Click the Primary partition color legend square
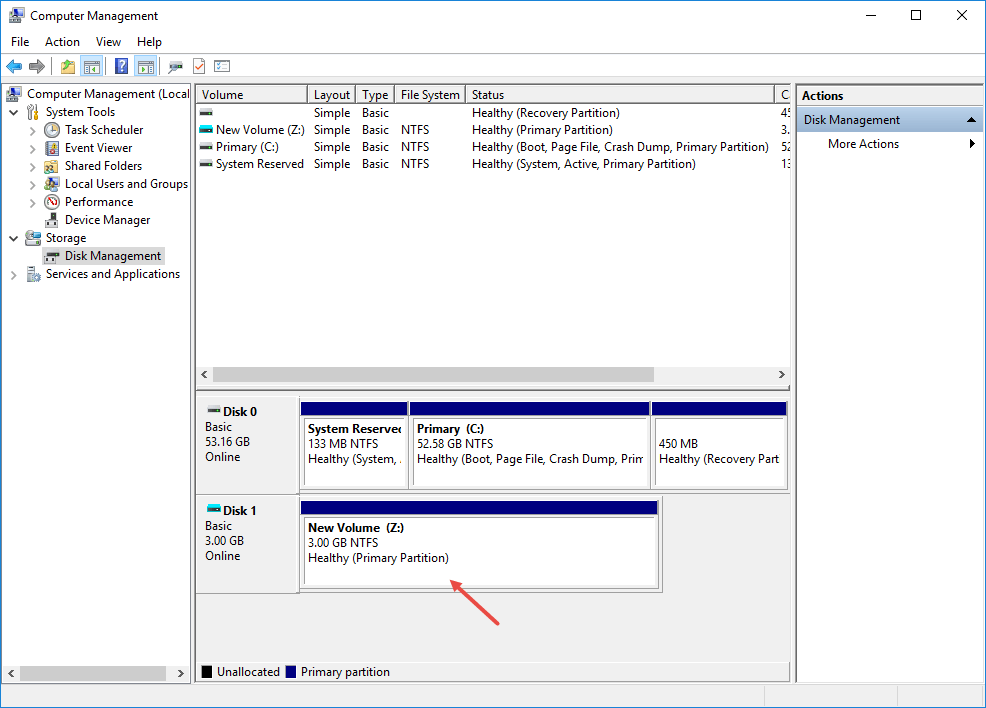This screenshot has width=986, height=708. coord(290,671)
